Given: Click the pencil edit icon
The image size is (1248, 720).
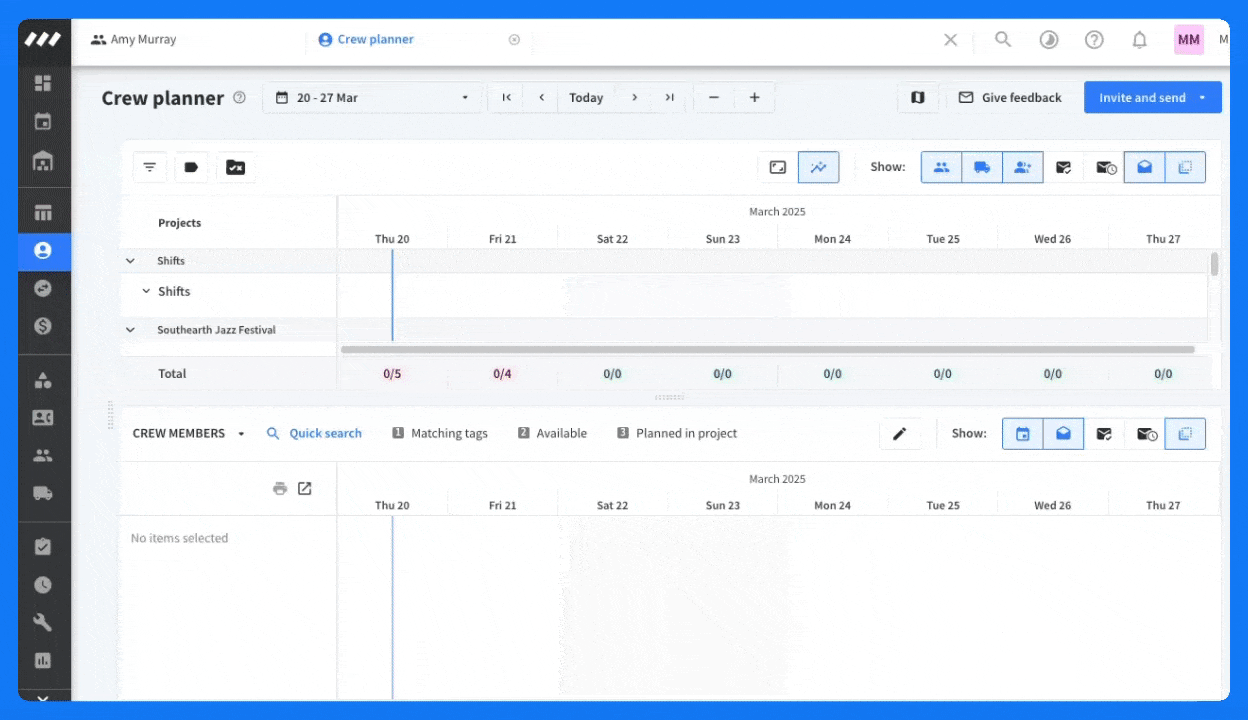Looking at the screenshot, I should [899, 434].
